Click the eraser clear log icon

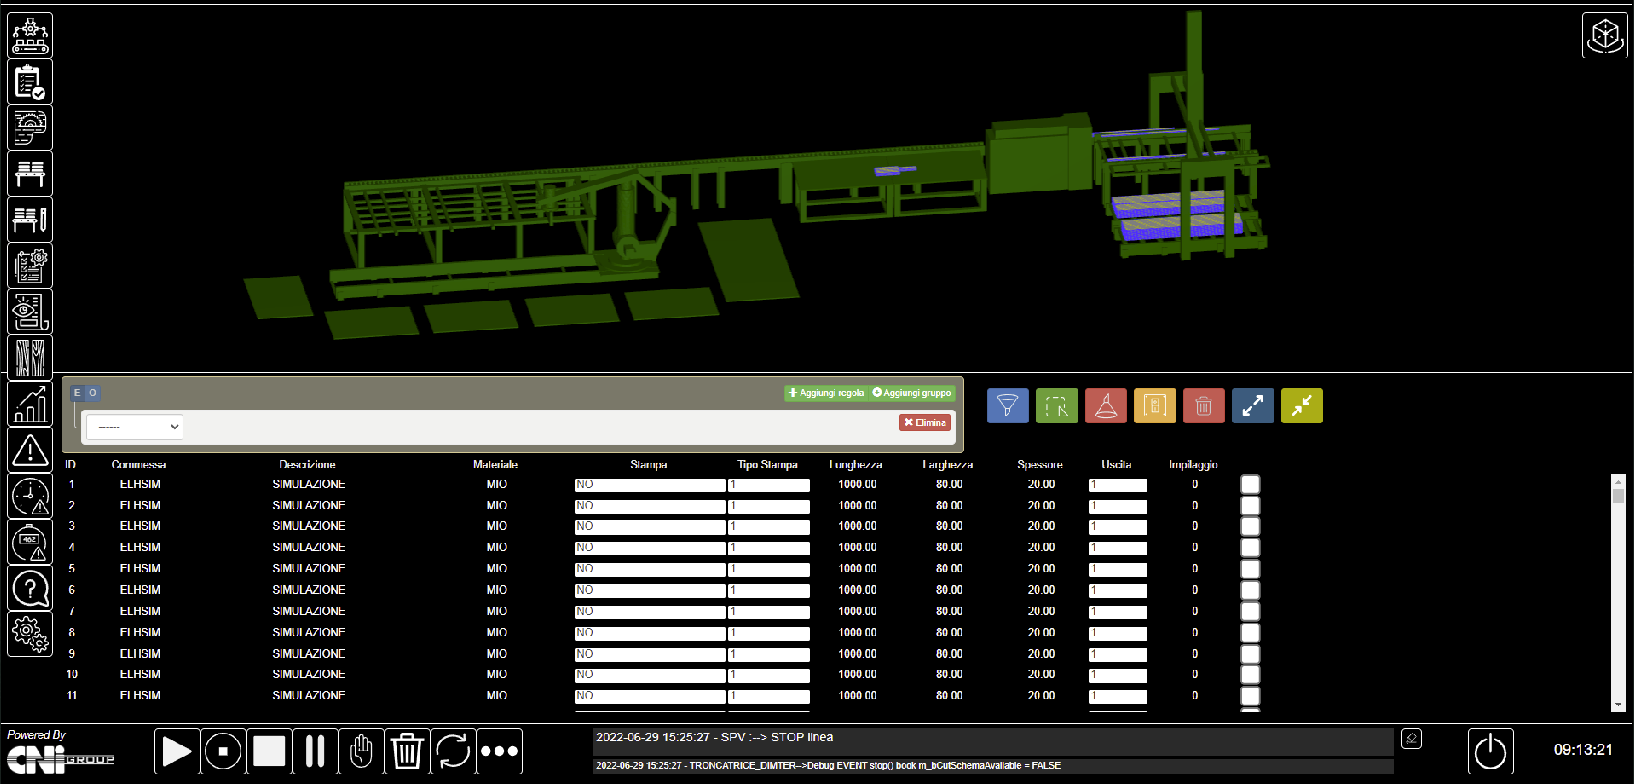click(1411, 739)
